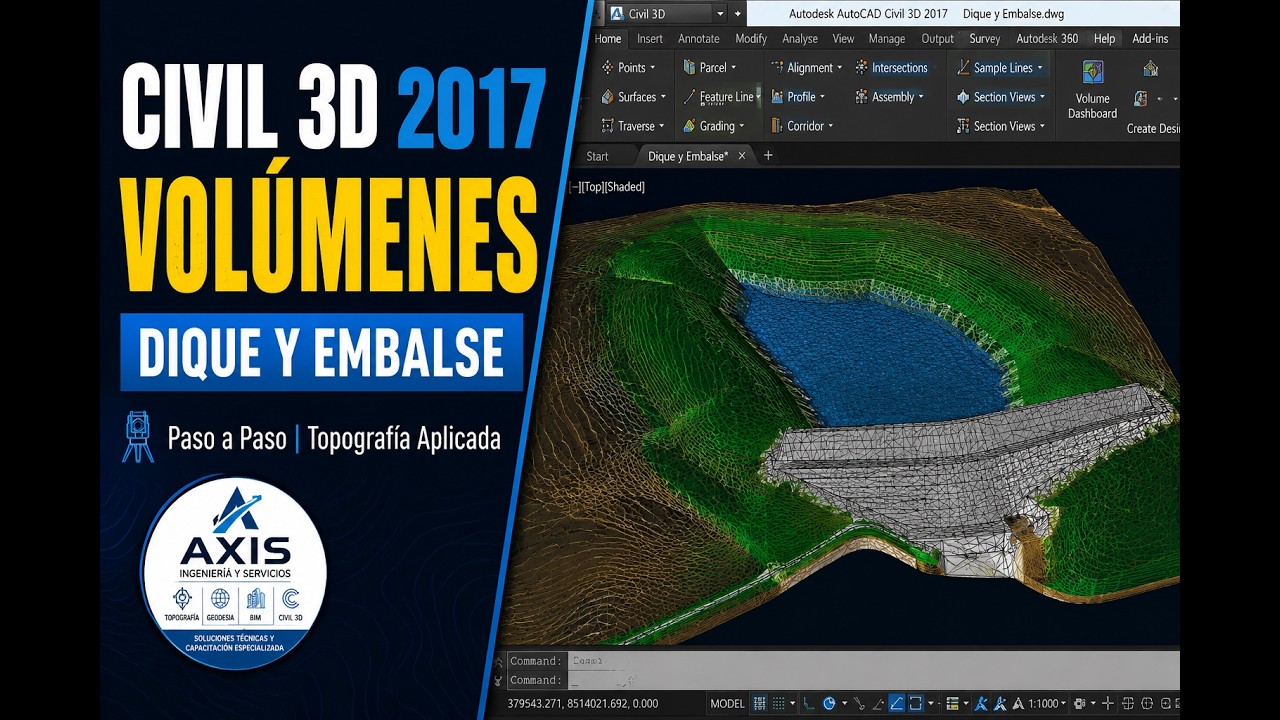1280x720 pixels.
Task: Open the Surfaces tool in the ribbon
Action: coord(636,97)
